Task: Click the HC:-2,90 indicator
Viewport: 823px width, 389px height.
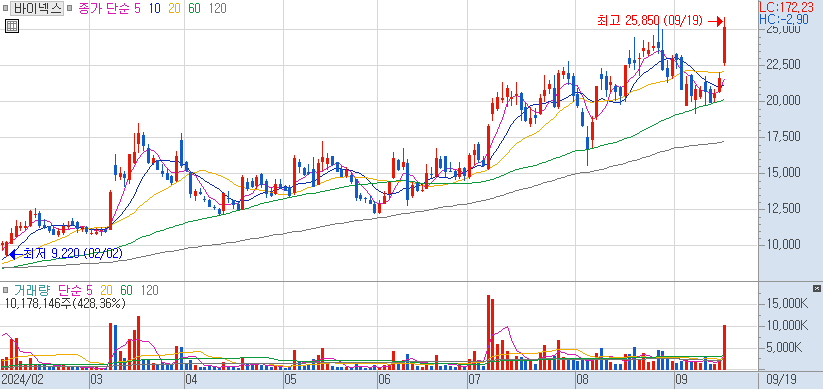Action: click(784, 19)
